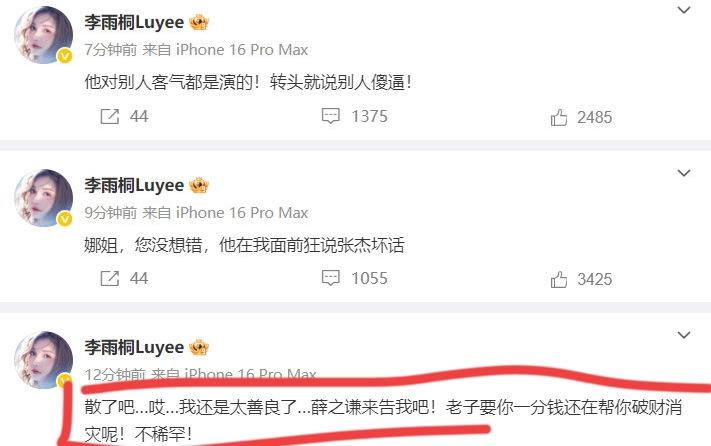Open profile avatar of third post
Image resolution: width=711 pixels, height=446 pixels.
click(44, 360)
